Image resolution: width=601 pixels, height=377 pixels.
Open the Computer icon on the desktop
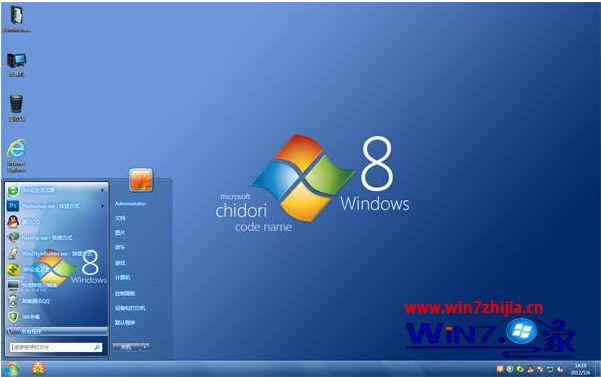click(16, 64)
